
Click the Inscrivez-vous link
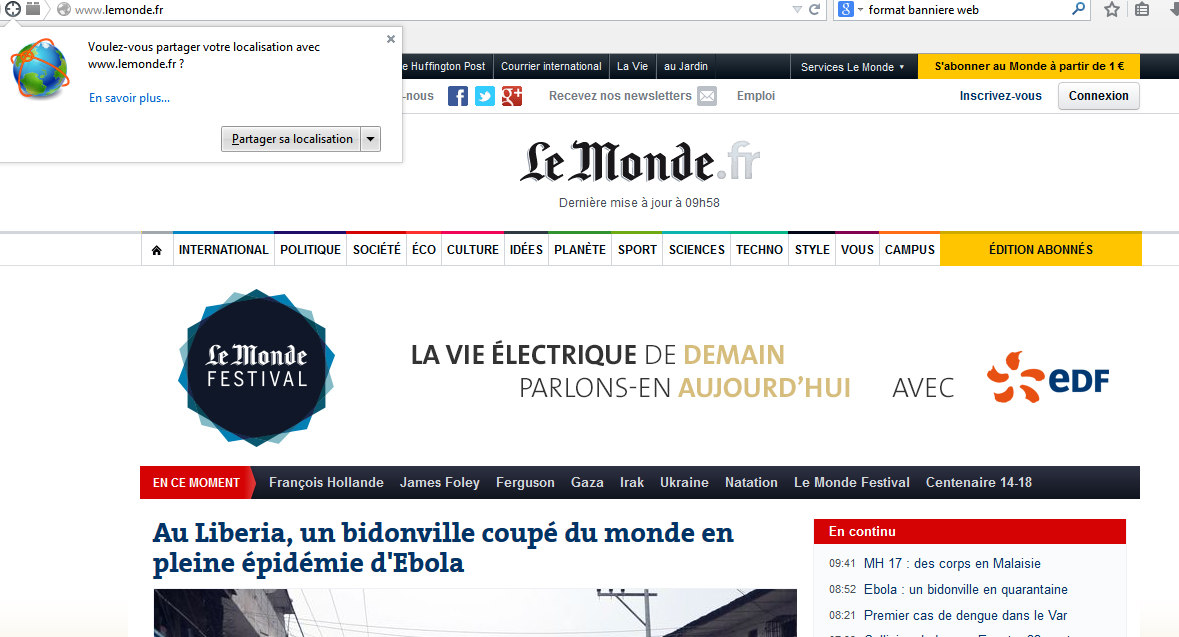coord(1000,96)
